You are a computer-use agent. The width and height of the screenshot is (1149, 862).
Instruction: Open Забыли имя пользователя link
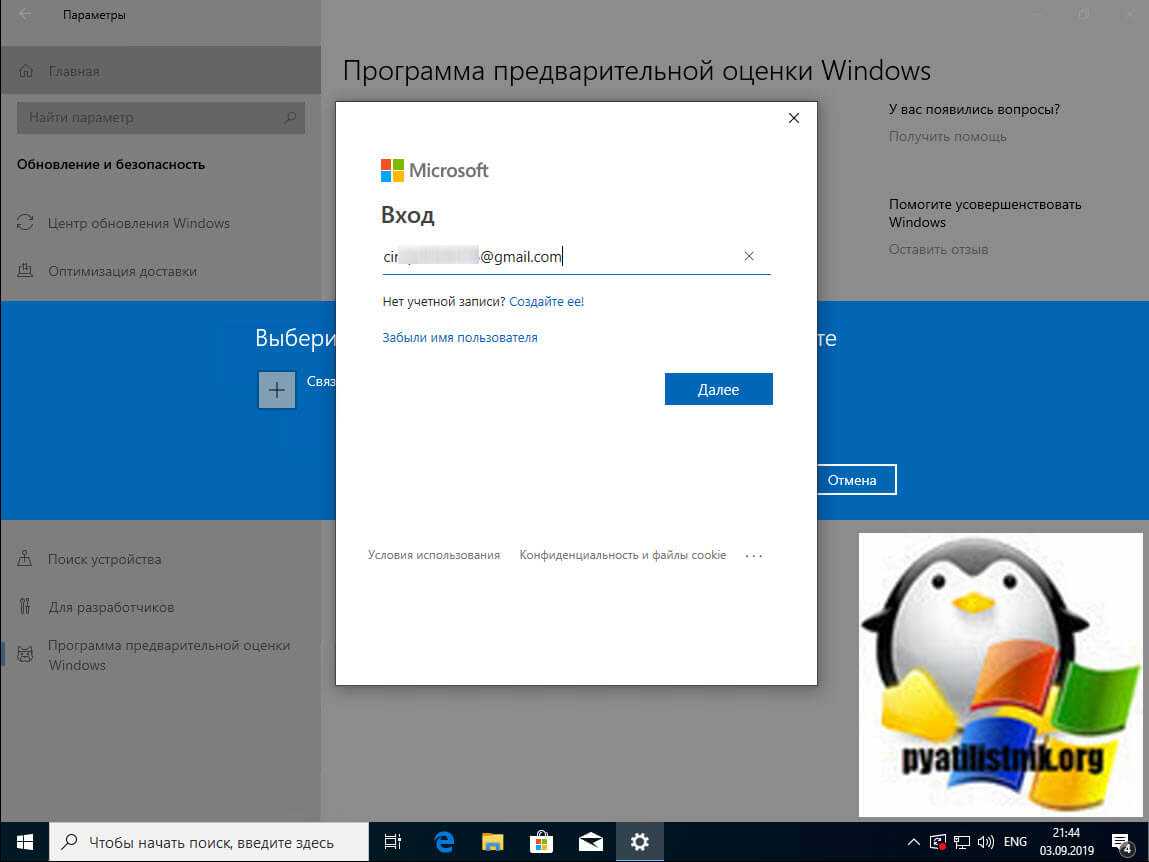[x=460, y=338]
